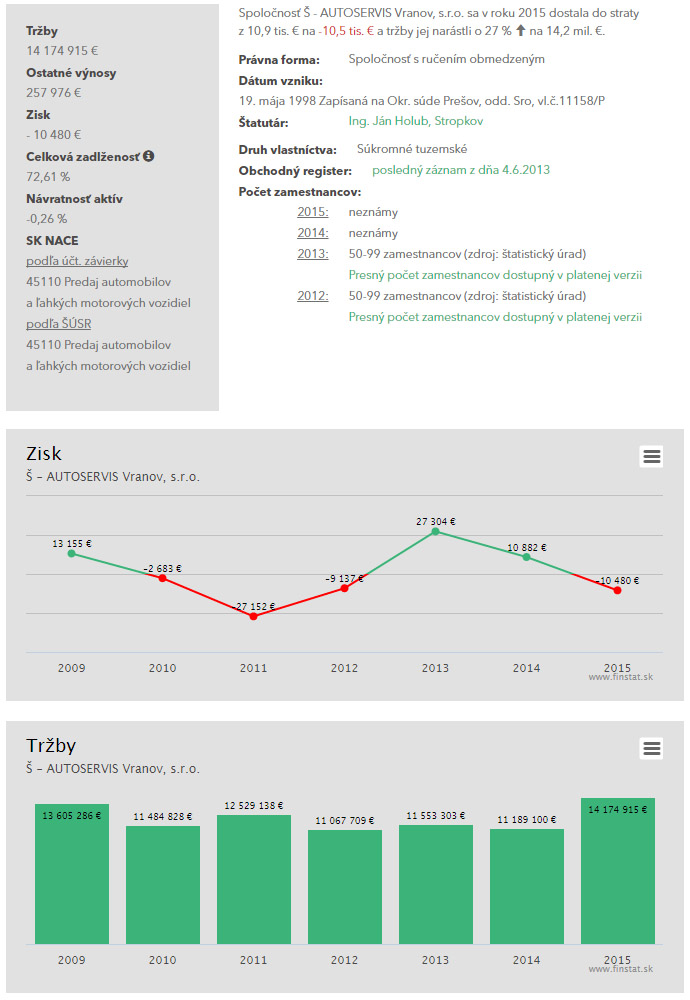This screenshot has height=1000, width=690.
Task: Click the Ostatné výnosy value 257 976 €
Action: [54, 93]
